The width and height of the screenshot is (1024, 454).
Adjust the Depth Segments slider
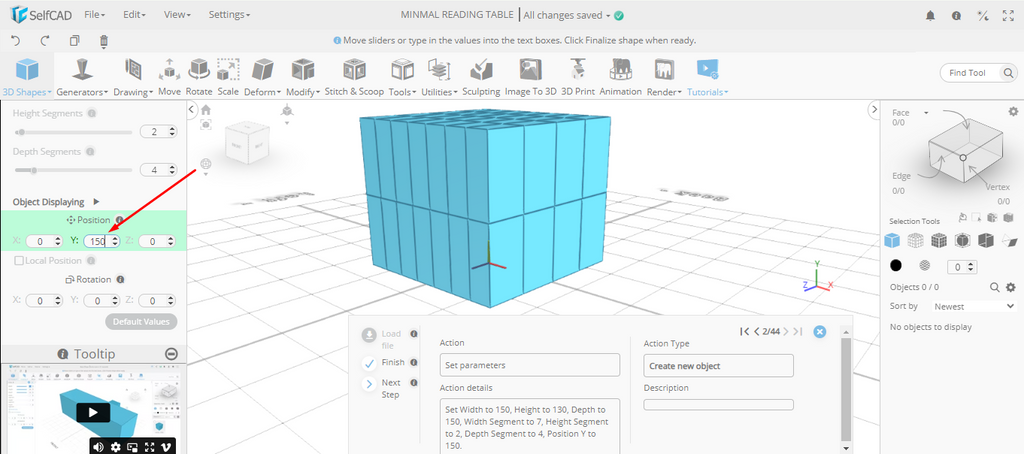point(34,170)
